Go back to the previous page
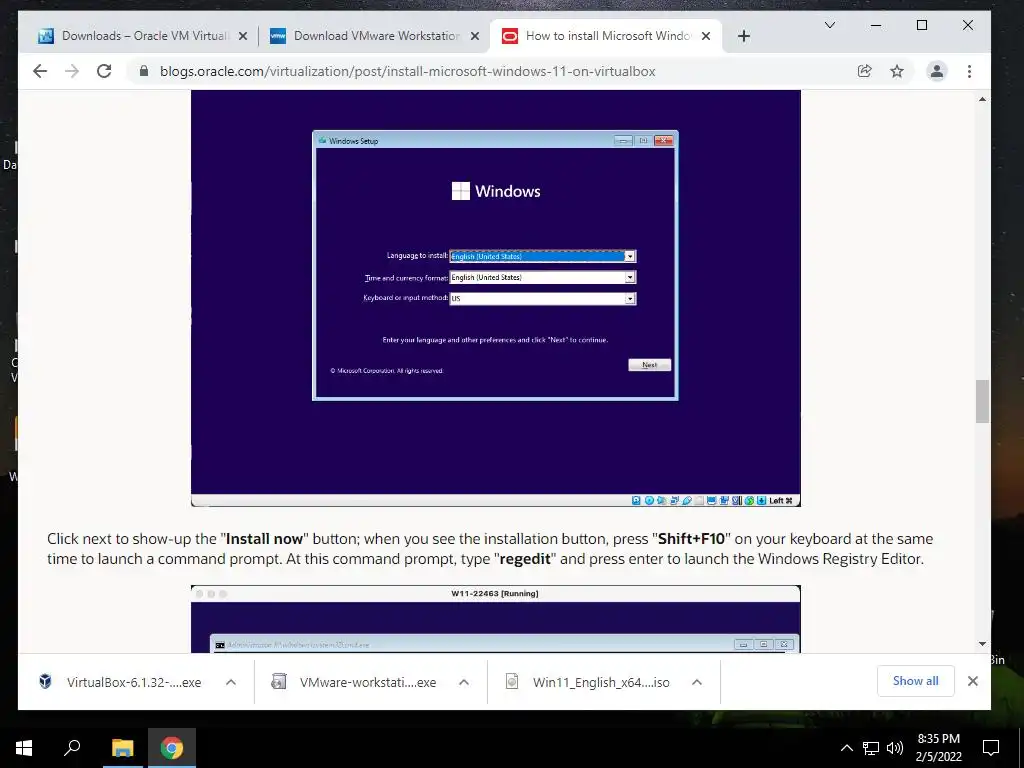Viewport: 1024px width, 768px height. [40, 71]
